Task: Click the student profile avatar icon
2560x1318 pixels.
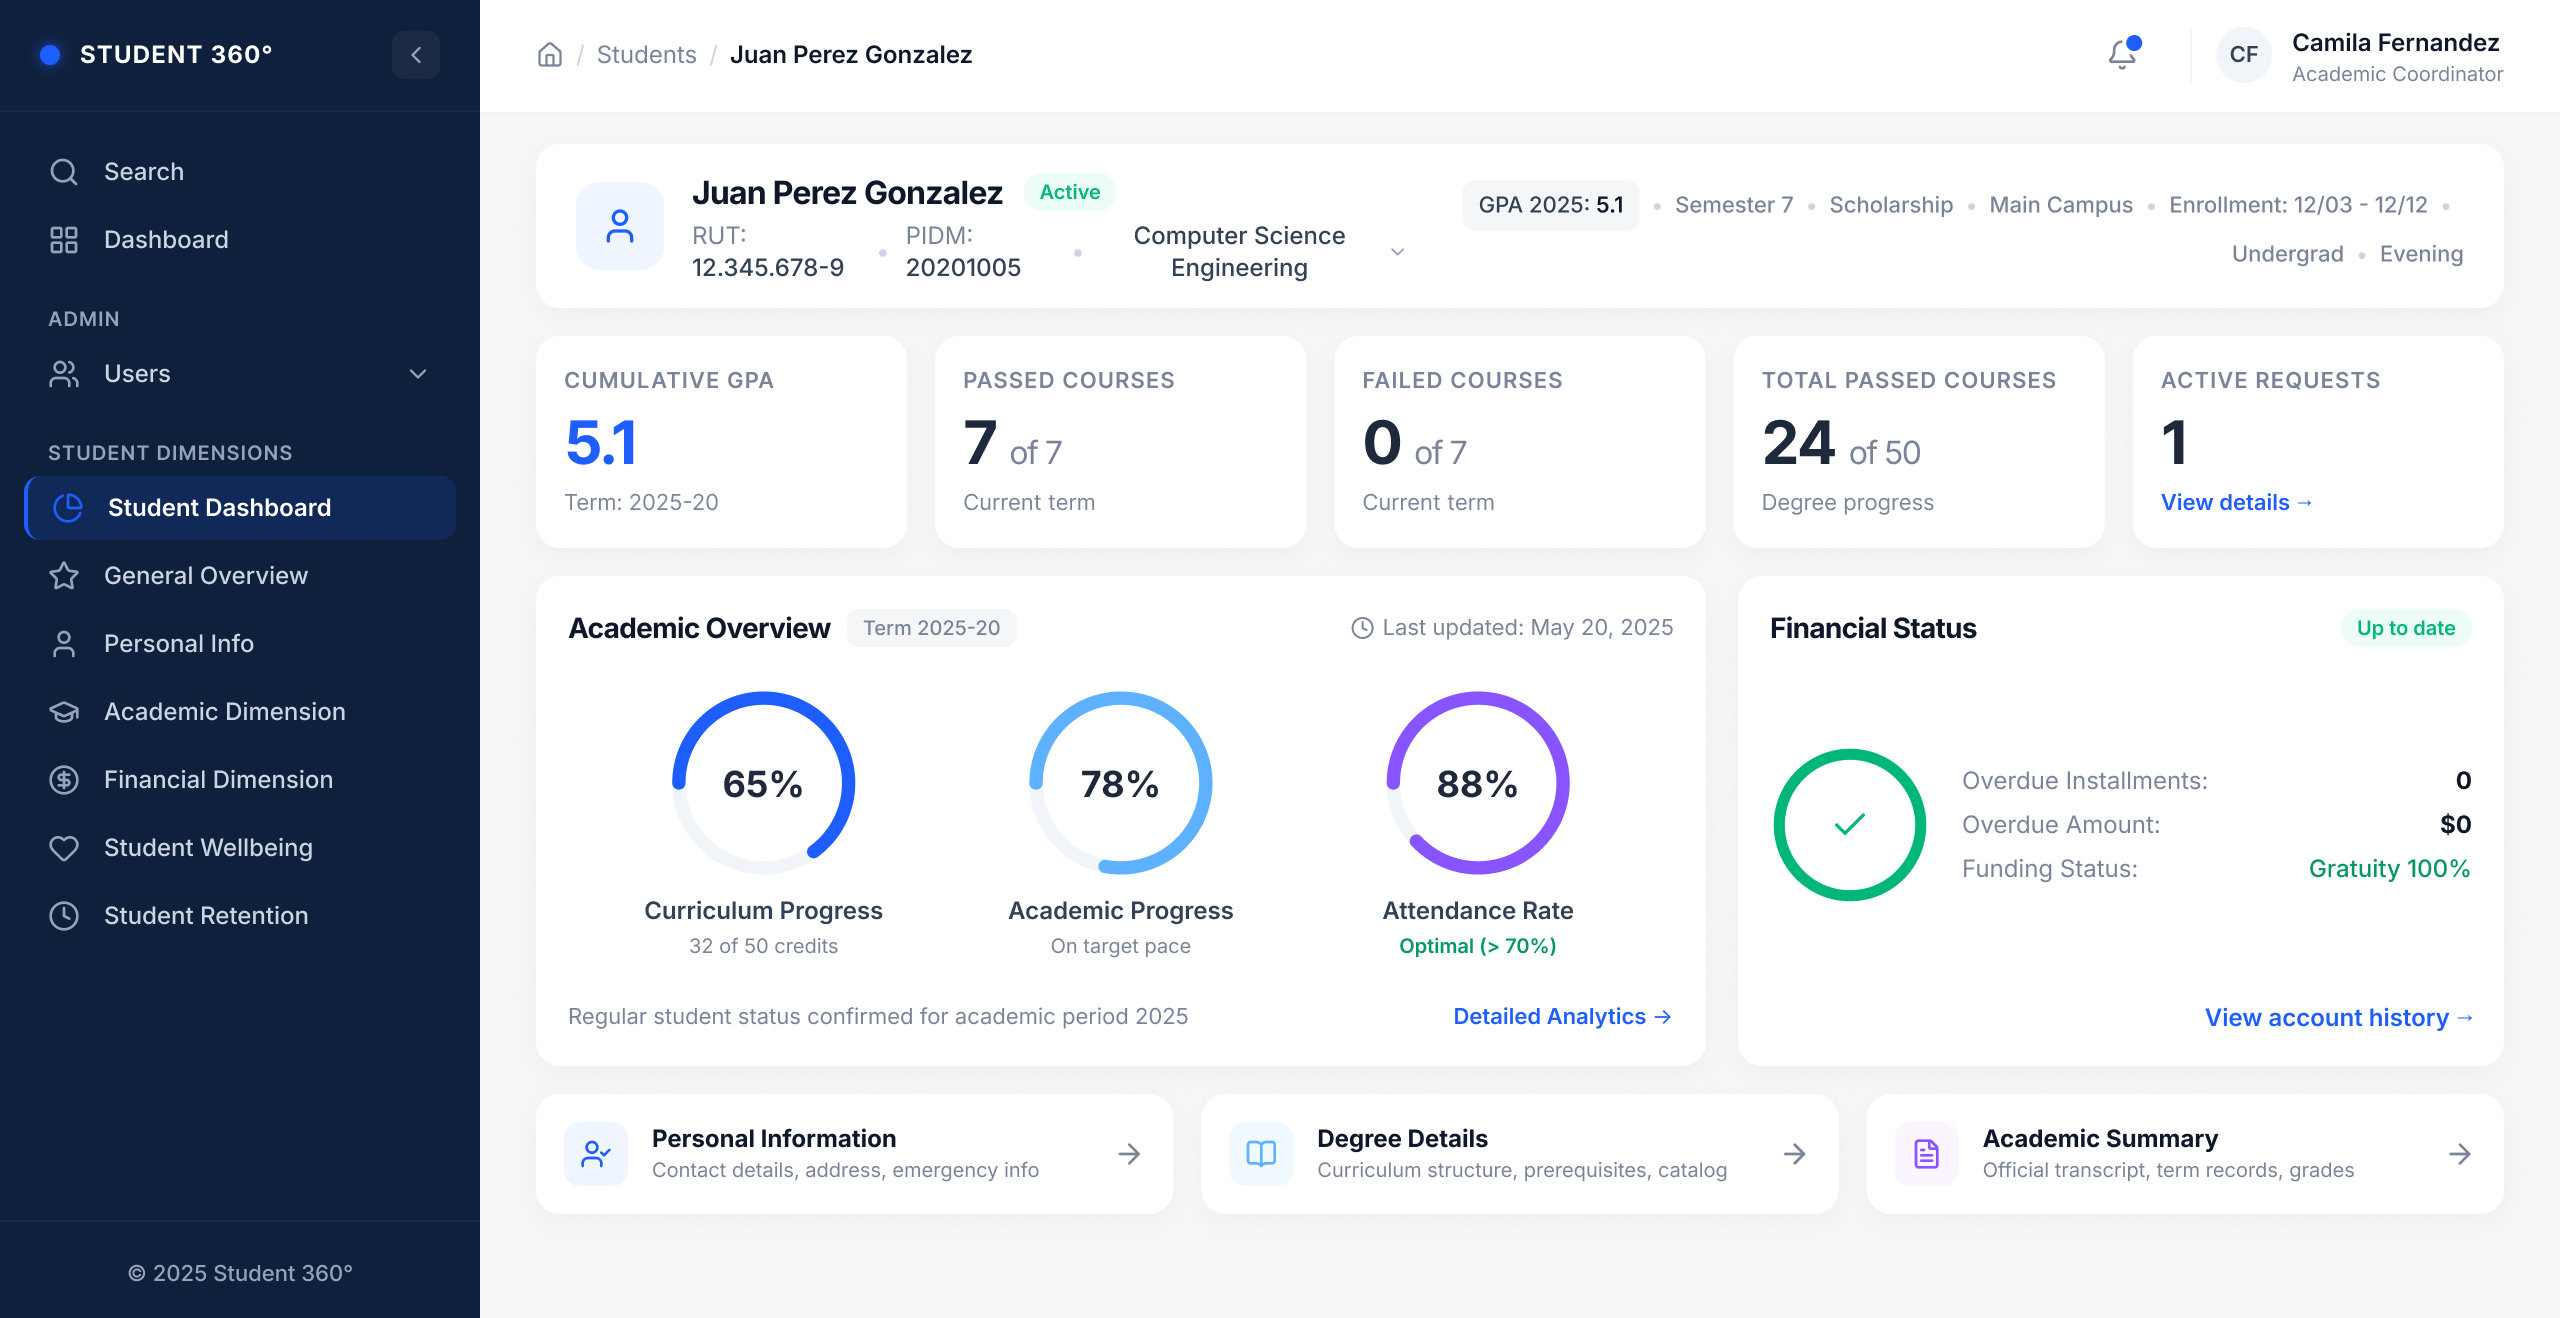Action: pyautogui.click(x=620, y=226)
